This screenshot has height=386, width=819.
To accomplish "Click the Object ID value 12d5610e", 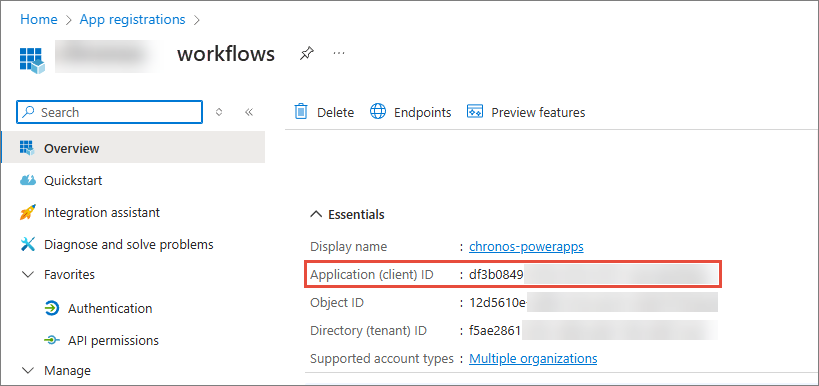I will [498, 303].
